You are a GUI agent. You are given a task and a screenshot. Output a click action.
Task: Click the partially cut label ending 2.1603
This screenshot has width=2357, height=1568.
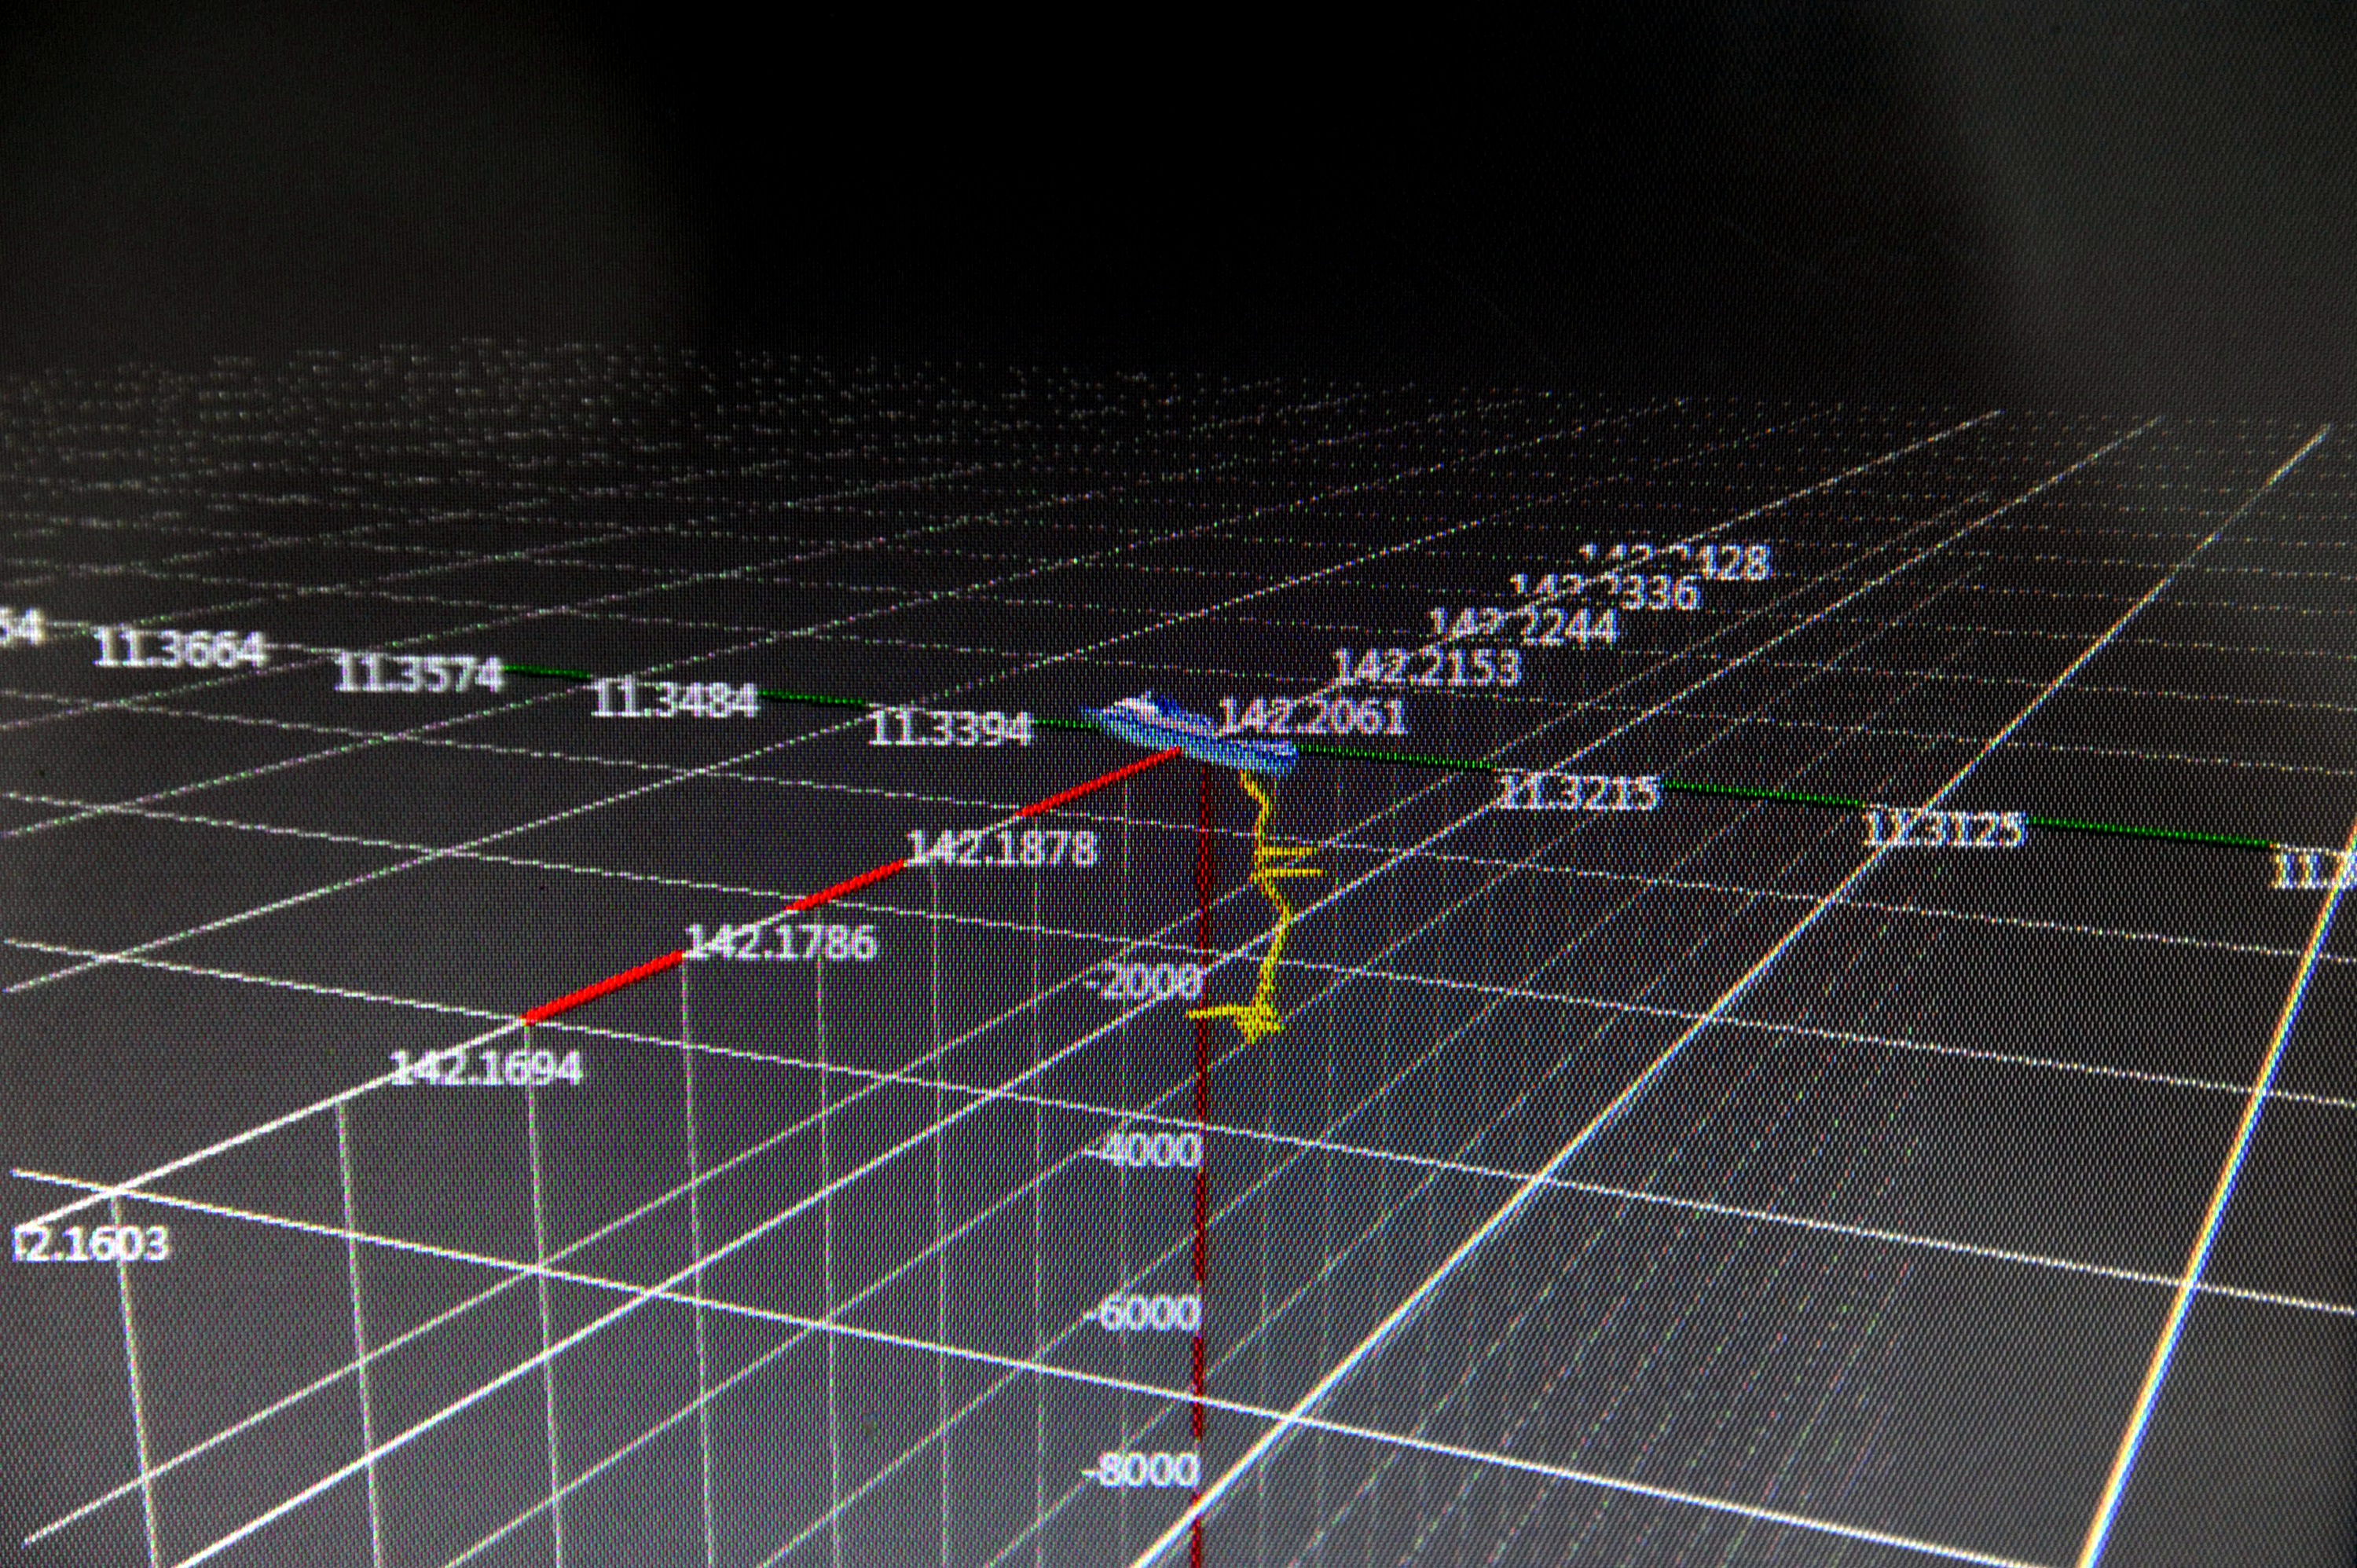91,1245
